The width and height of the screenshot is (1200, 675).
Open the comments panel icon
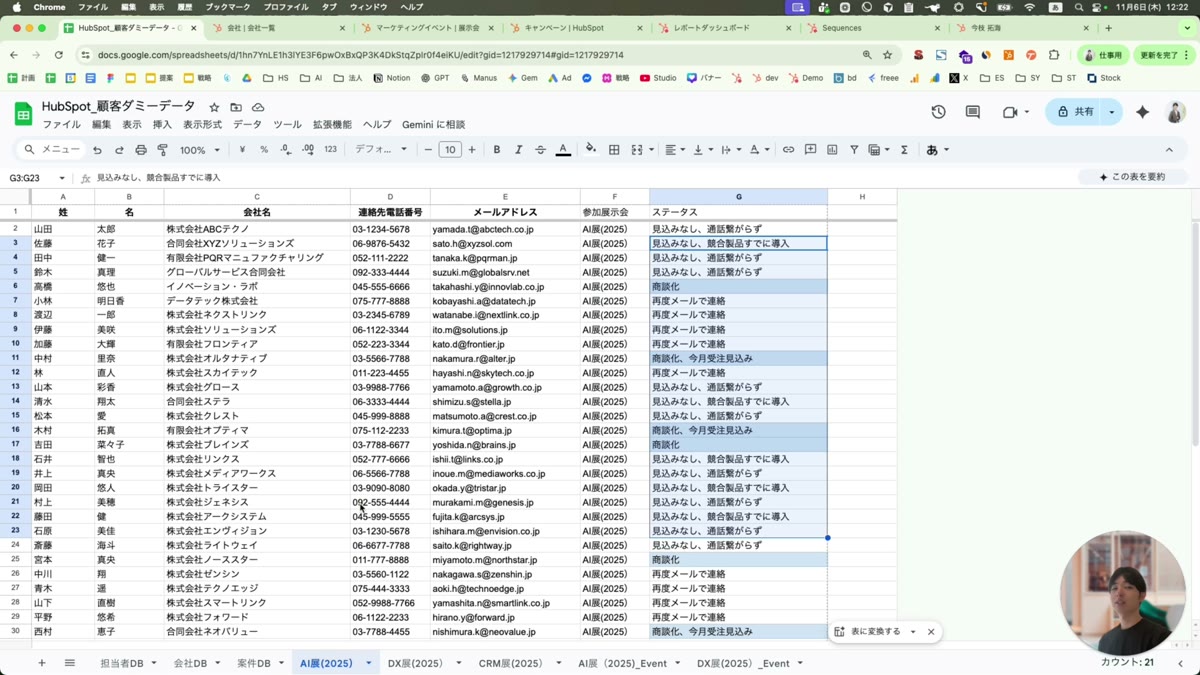[x=972, y=112]
